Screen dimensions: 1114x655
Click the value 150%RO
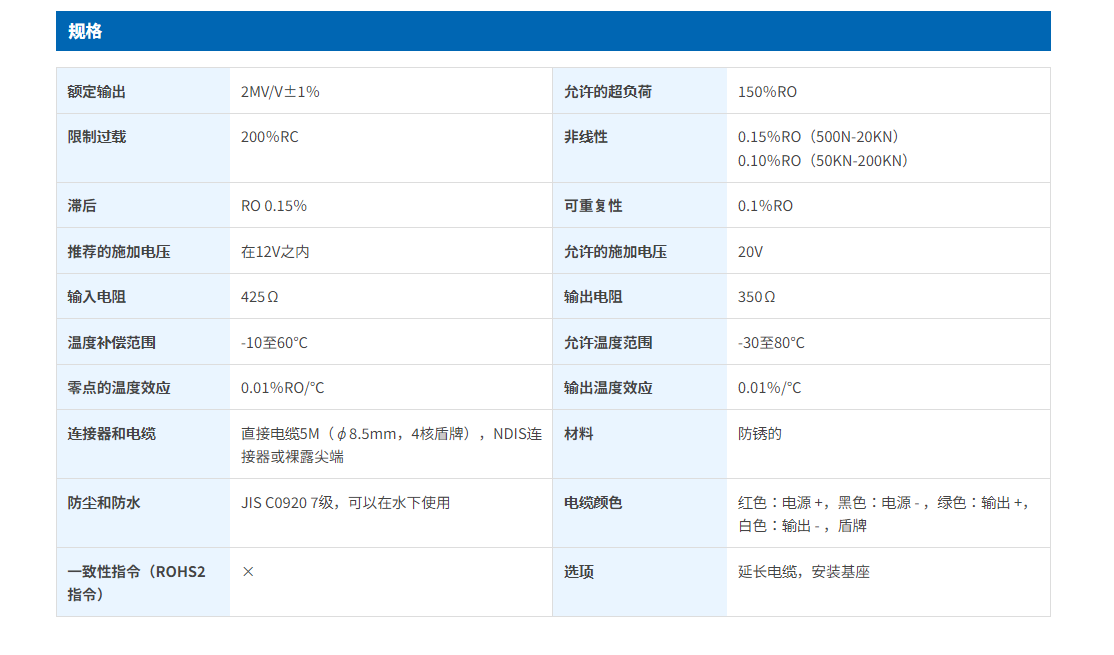coord(767,92)
